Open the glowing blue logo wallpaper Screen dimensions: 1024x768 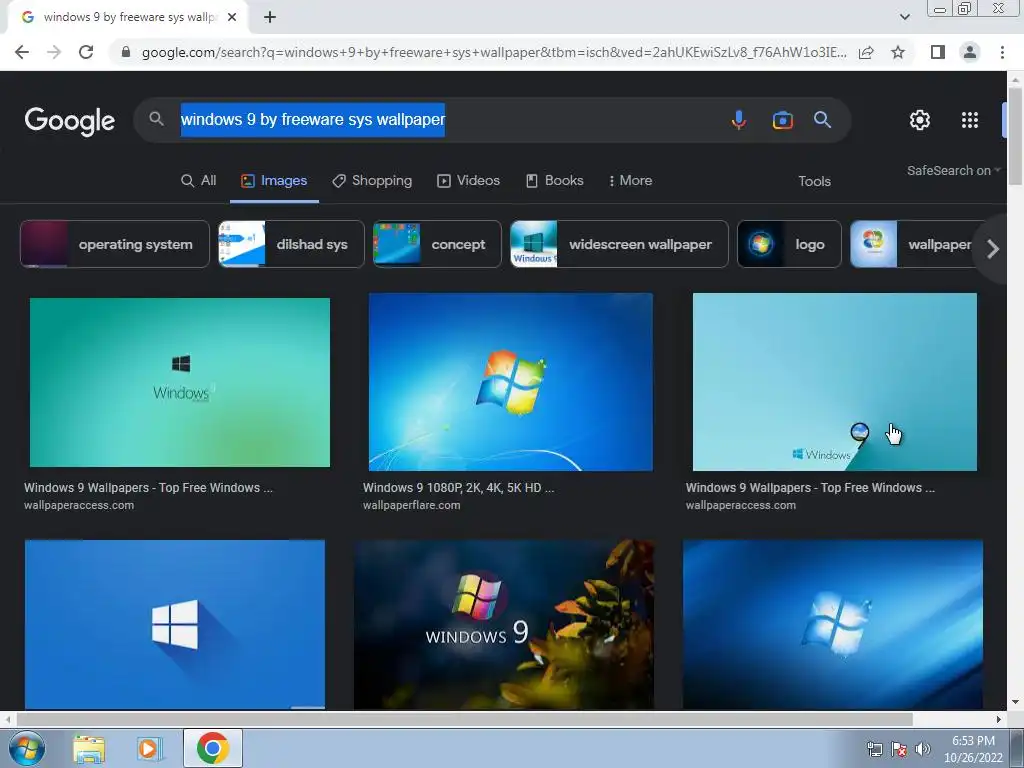(x=833, y=624)
